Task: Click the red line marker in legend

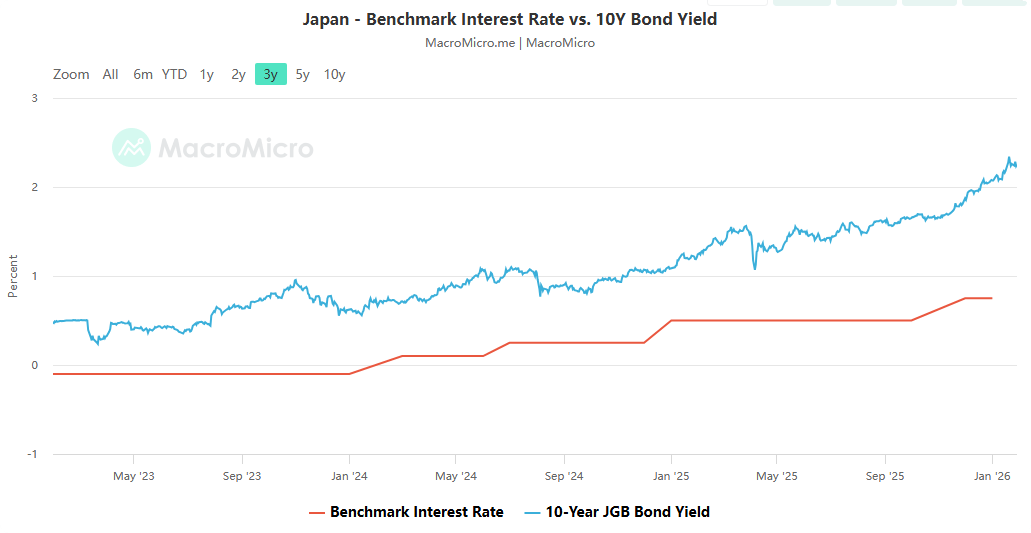Action: click(317, 512)
